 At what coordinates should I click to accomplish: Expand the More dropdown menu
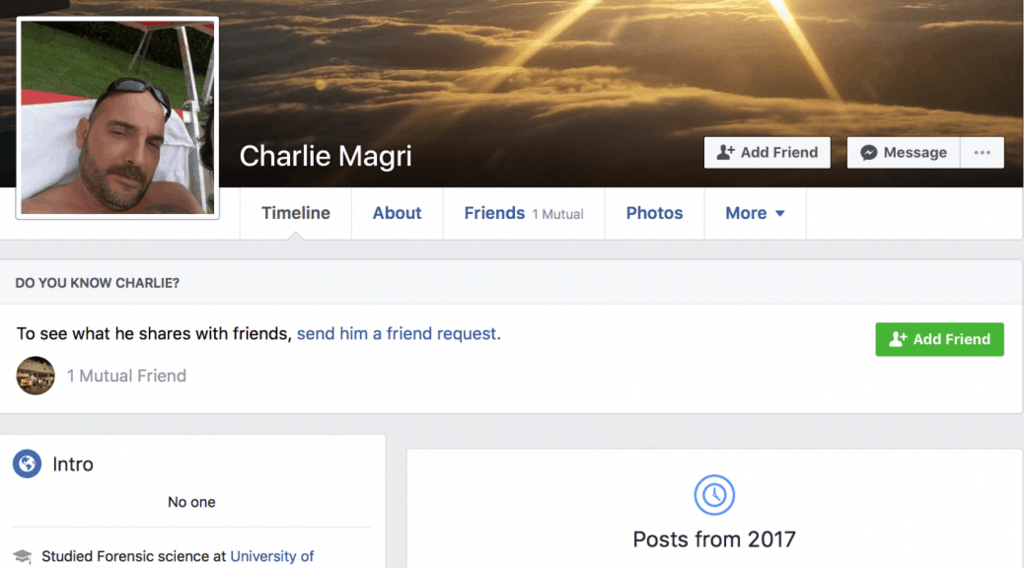tap(755, 213)
